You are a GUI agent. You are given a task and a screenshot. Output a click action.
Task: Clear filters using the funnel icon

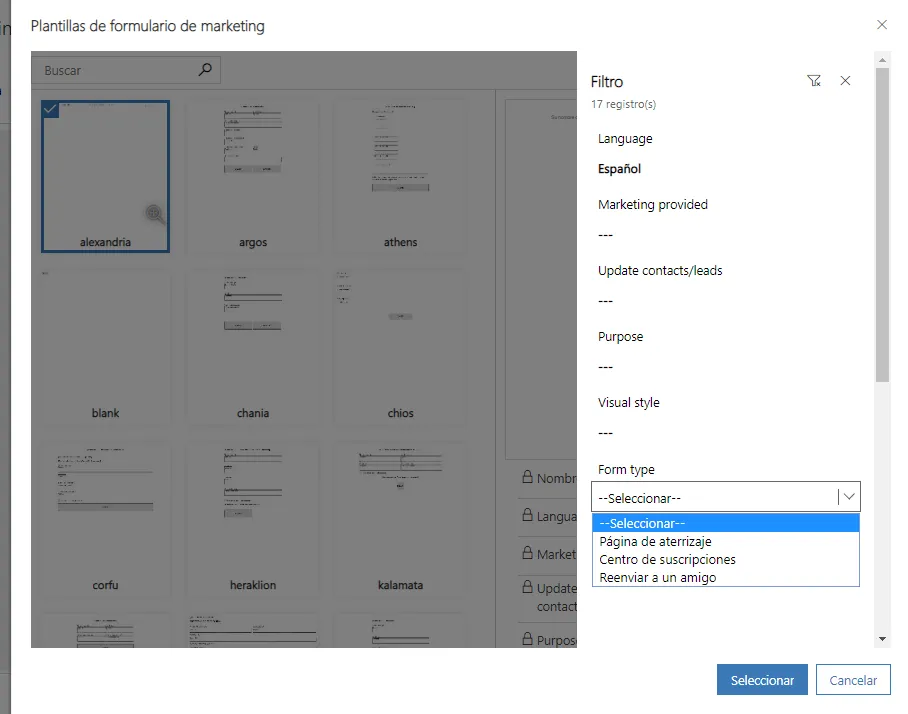[814, 80]
